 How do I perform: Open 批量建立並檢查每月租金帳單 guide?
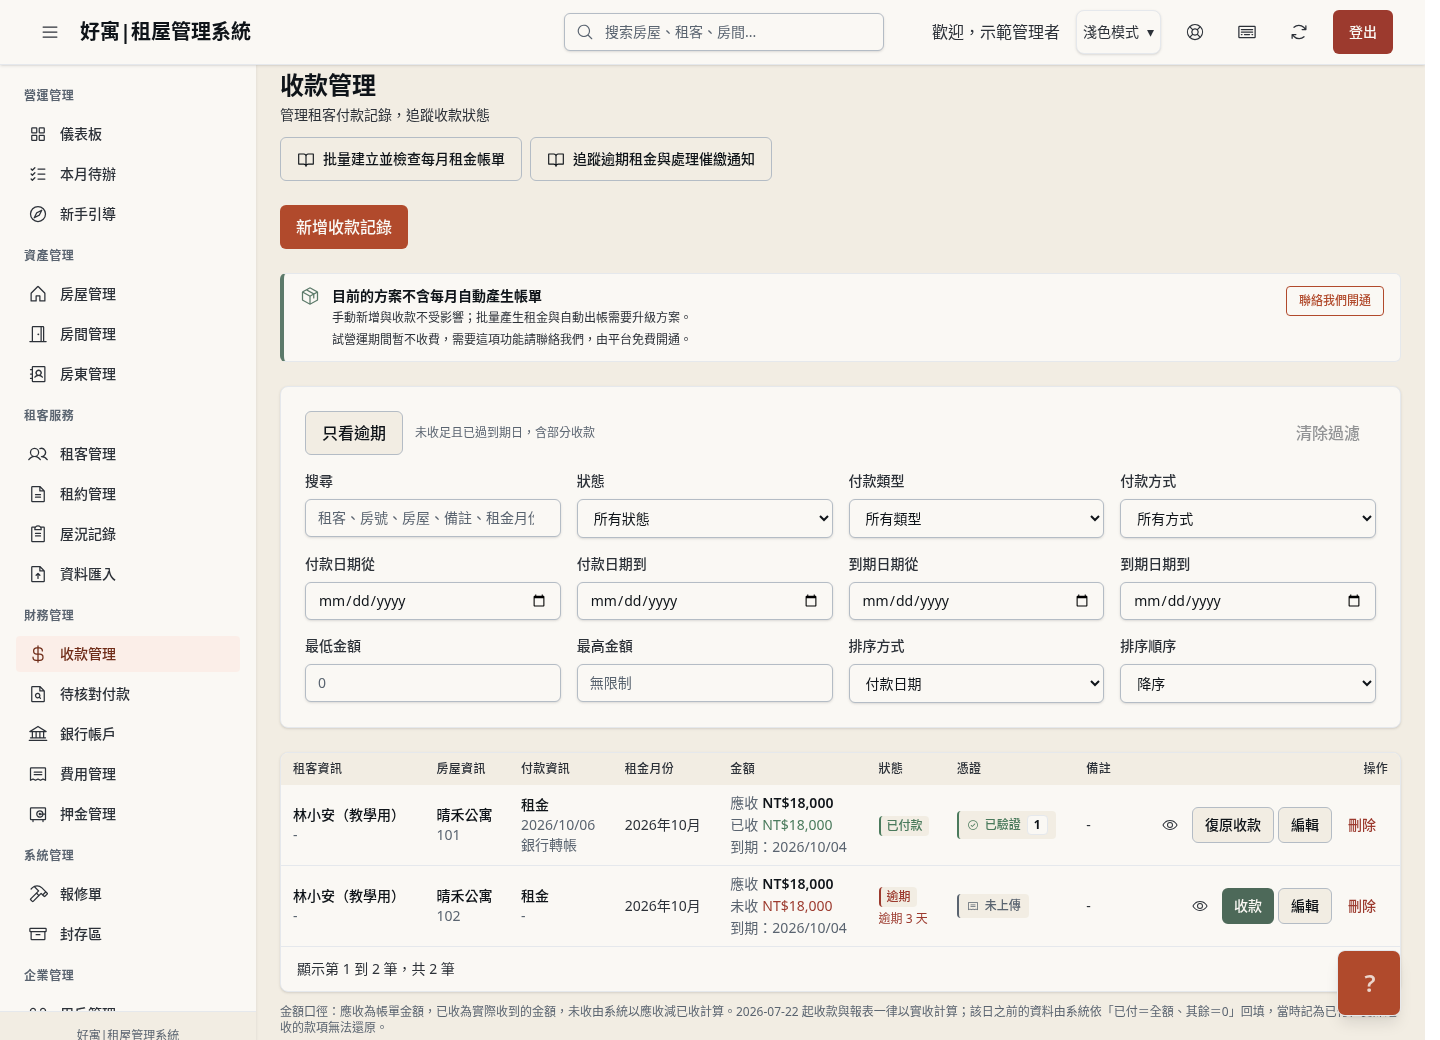click(x=401, y=159)
